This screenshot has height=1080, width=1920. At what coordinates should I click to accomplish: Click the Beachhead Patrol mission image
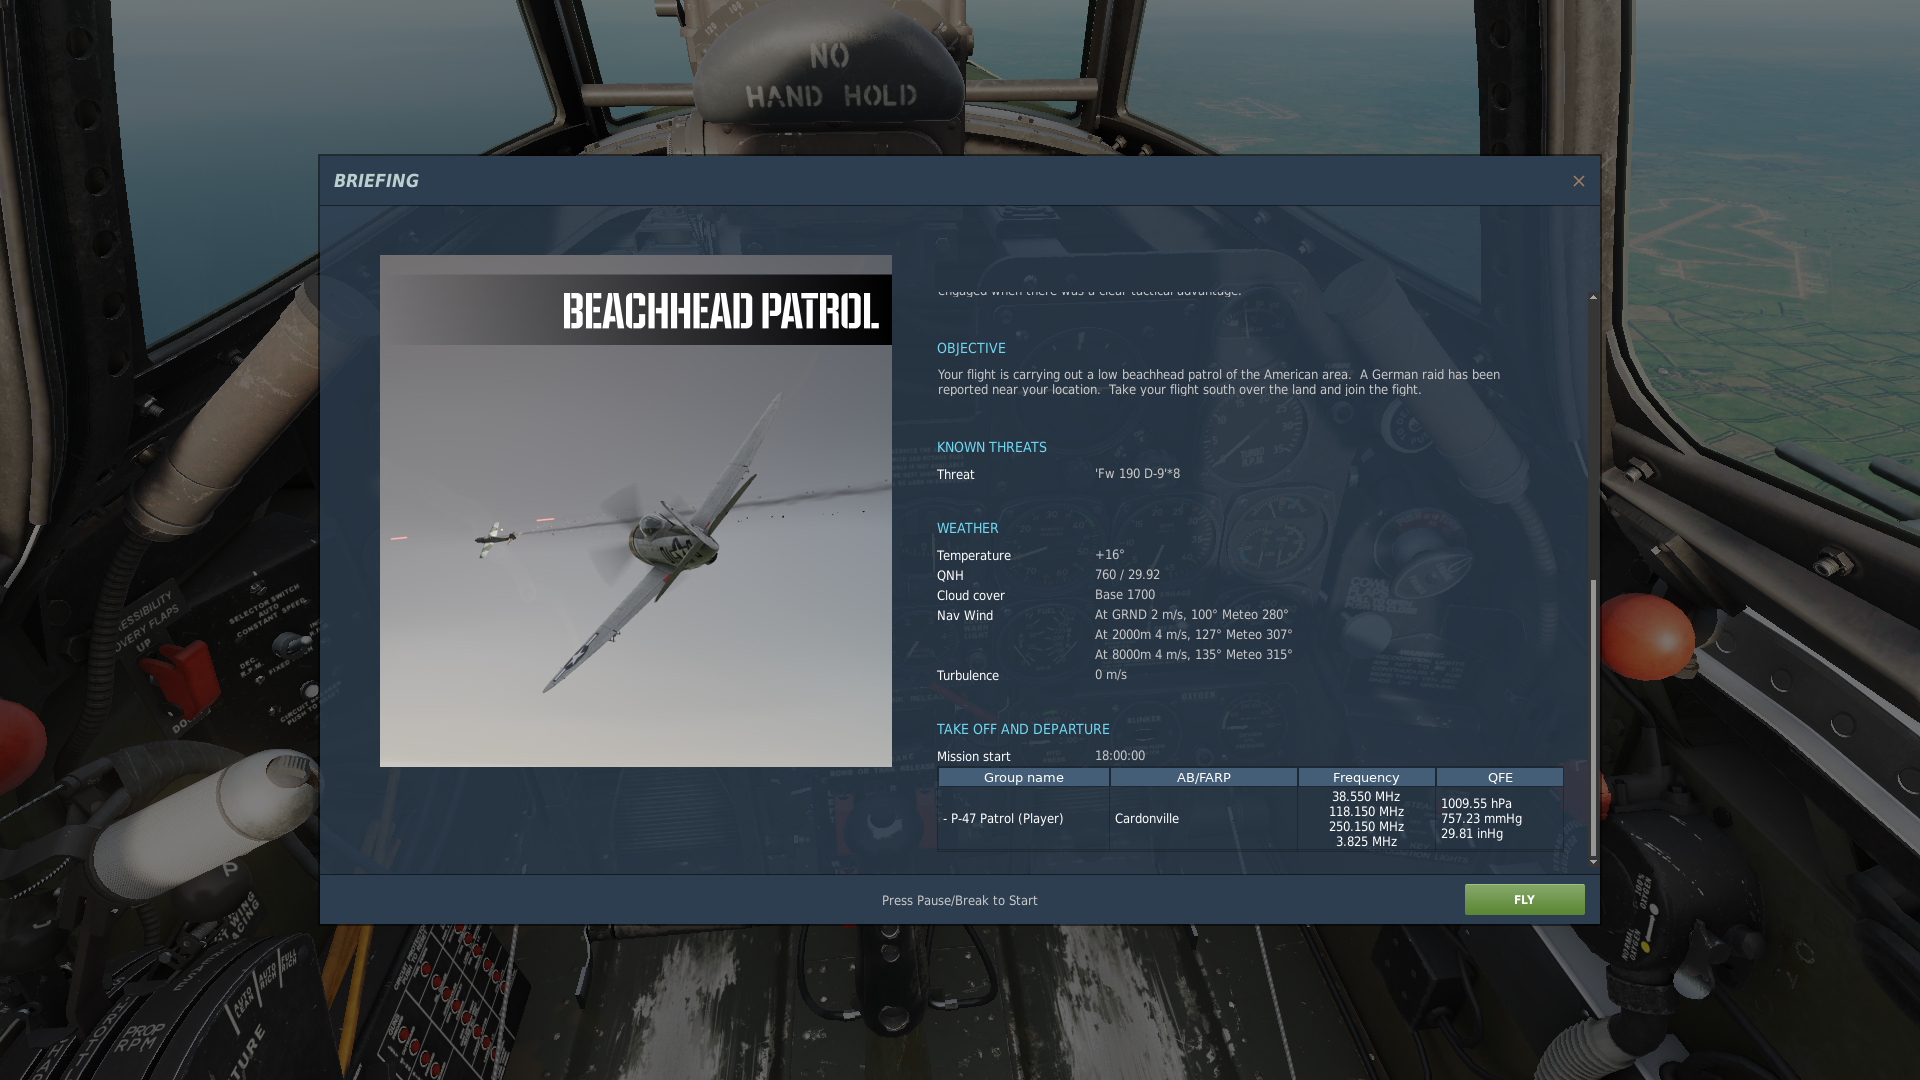(636, 511)
